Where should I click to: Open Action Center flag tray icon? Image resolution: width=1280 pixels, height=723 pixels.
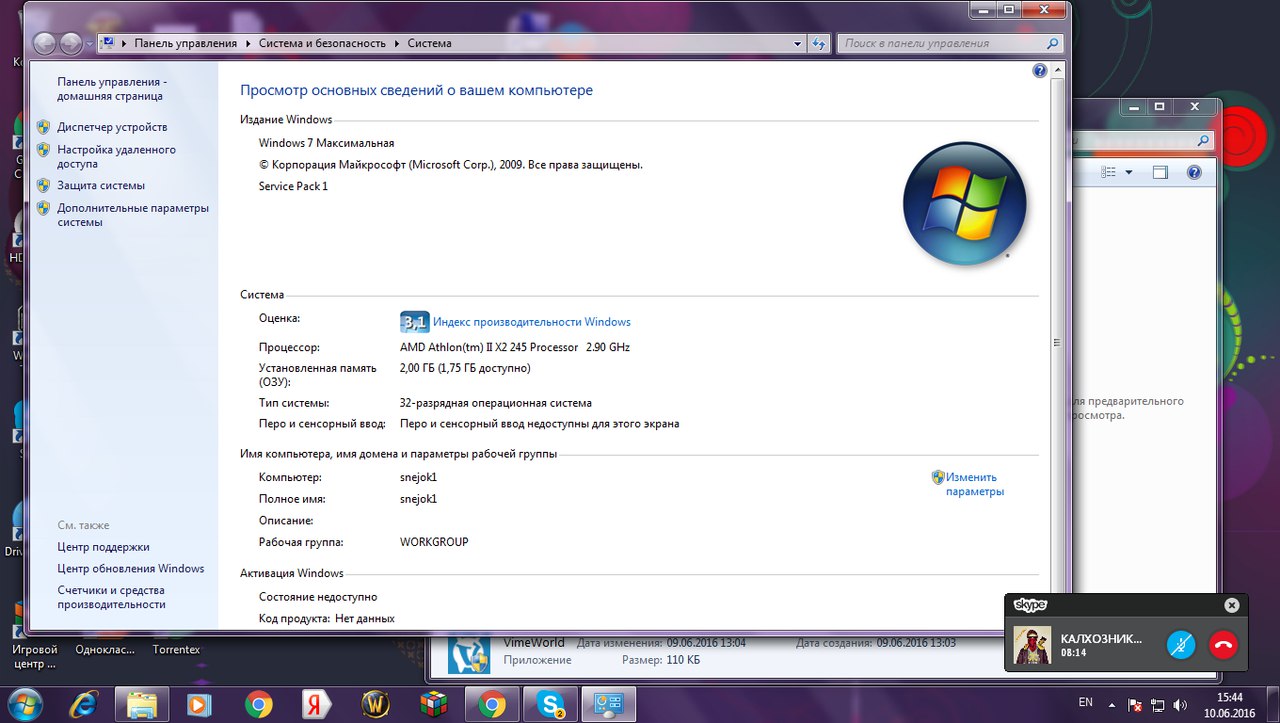click(x=1137, y=705)
